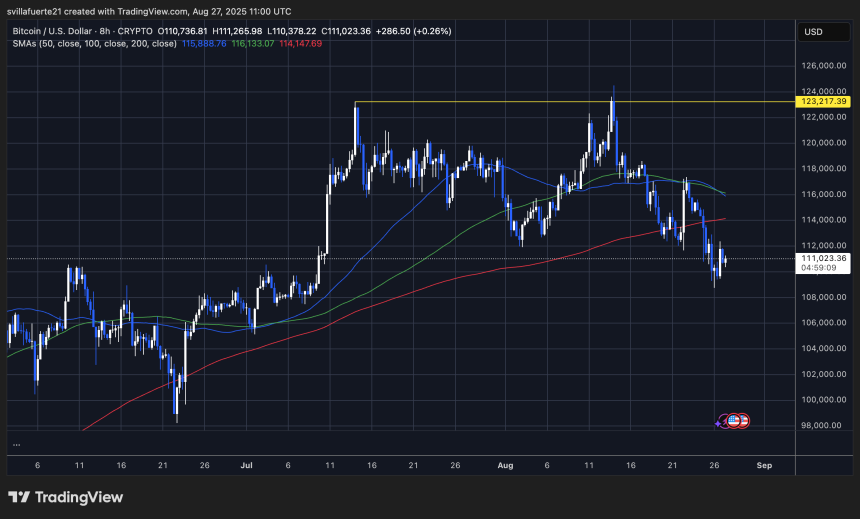This screenshot has height=519, width=860.
Task: Open the USD currency selector
Action: pos(812,33)
